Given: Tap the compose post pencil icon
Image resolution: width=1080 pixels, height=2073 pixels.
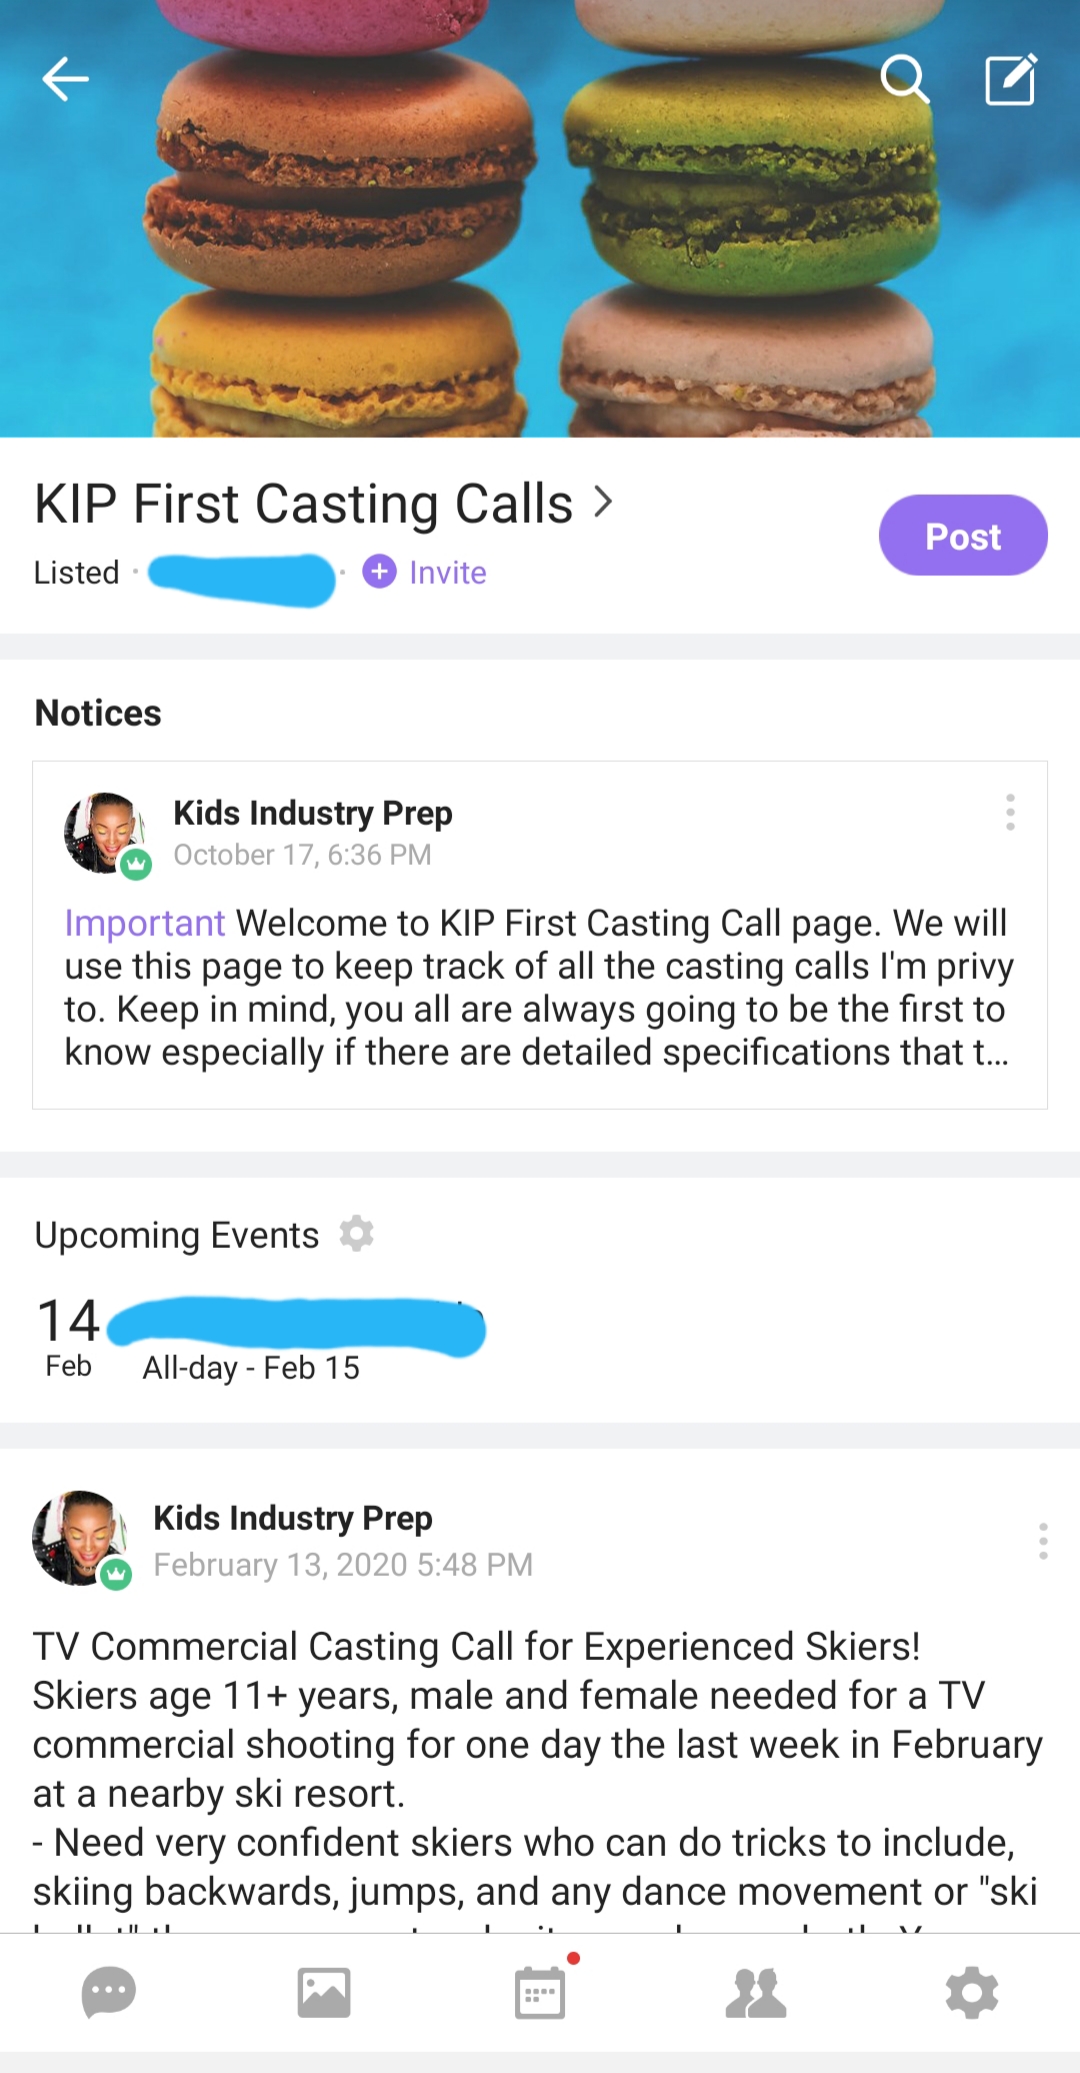Looking at the screenshot, I should pyautogui.click(x=1011, y=80).
